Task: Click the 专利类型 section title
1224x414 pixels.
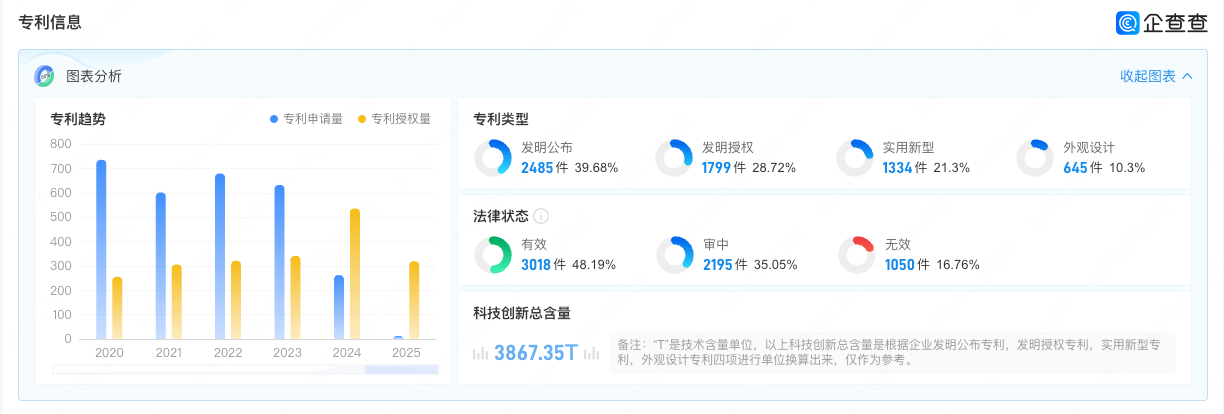Action: click(501, 119)
